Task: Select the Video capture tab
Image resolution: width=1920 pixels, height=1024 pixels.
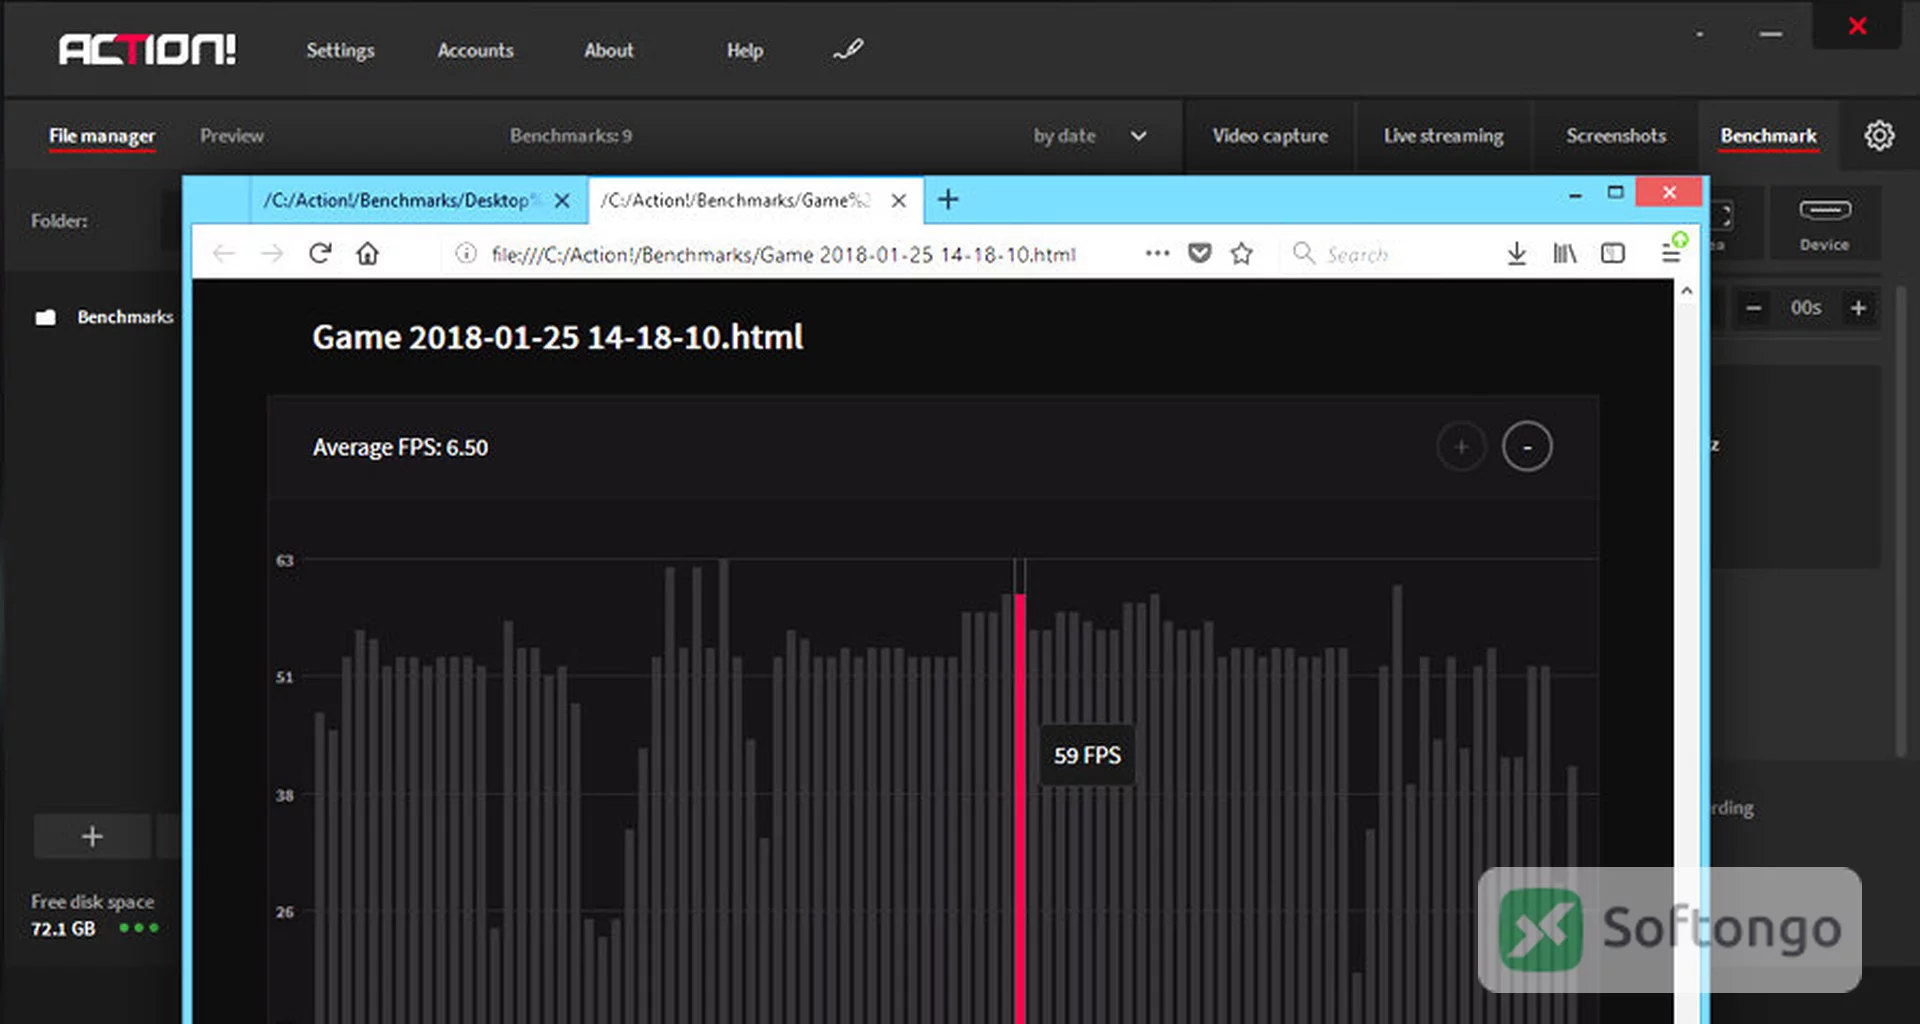Action: click(1270, 136)
